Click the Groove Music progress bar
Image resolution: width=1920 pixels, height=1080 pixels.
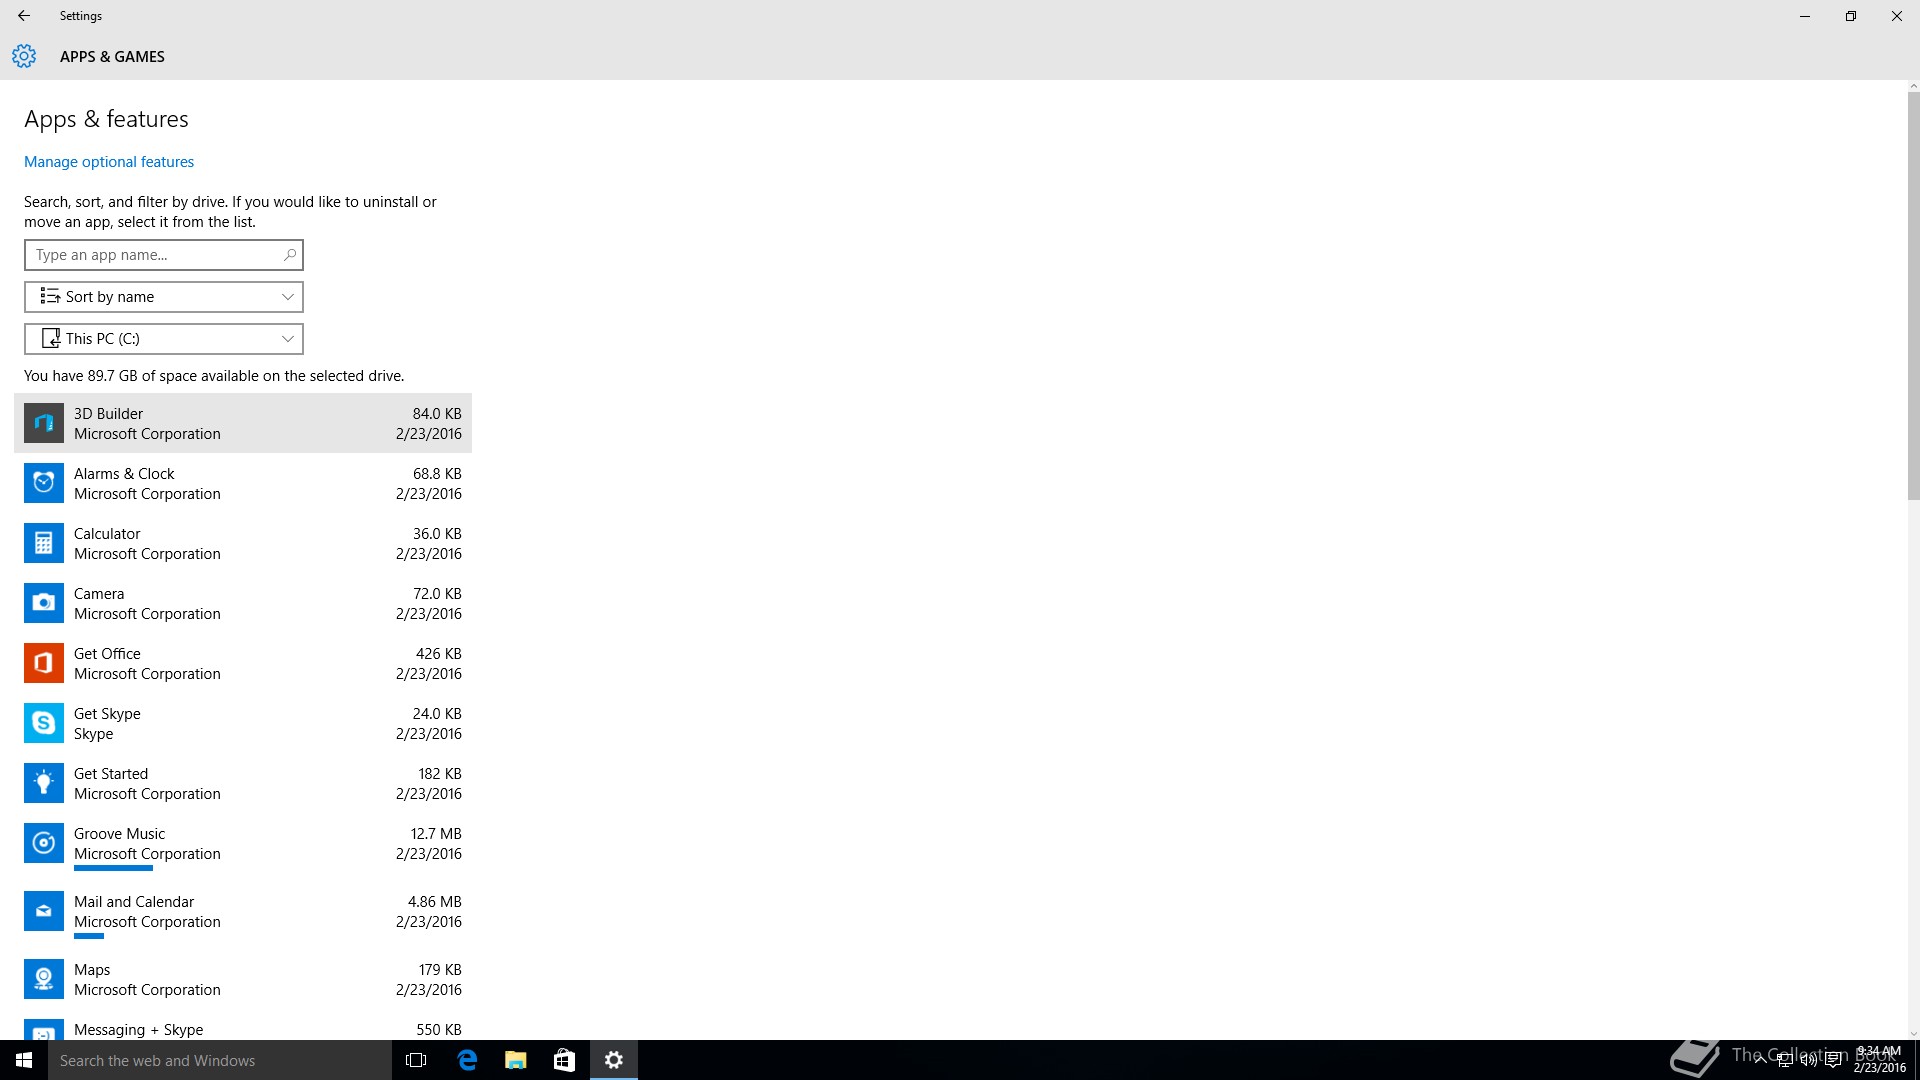click(x=113, y=868)
